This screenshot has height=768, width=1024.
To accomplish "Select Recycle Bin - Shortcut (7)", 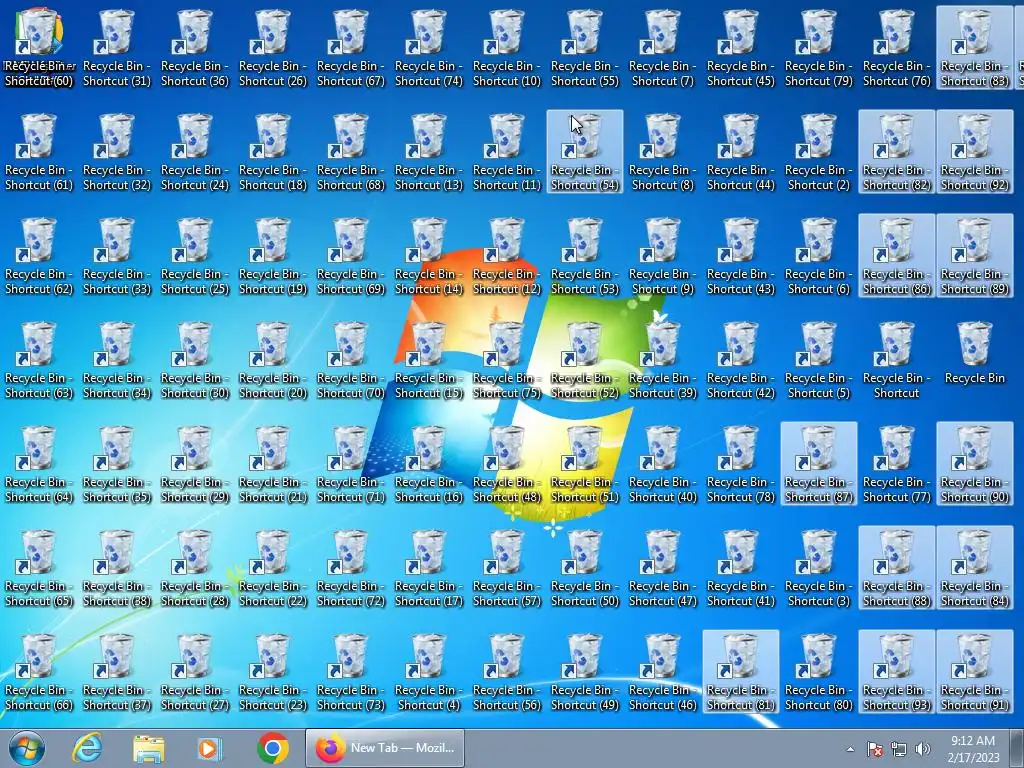I will tap(663, 48).
